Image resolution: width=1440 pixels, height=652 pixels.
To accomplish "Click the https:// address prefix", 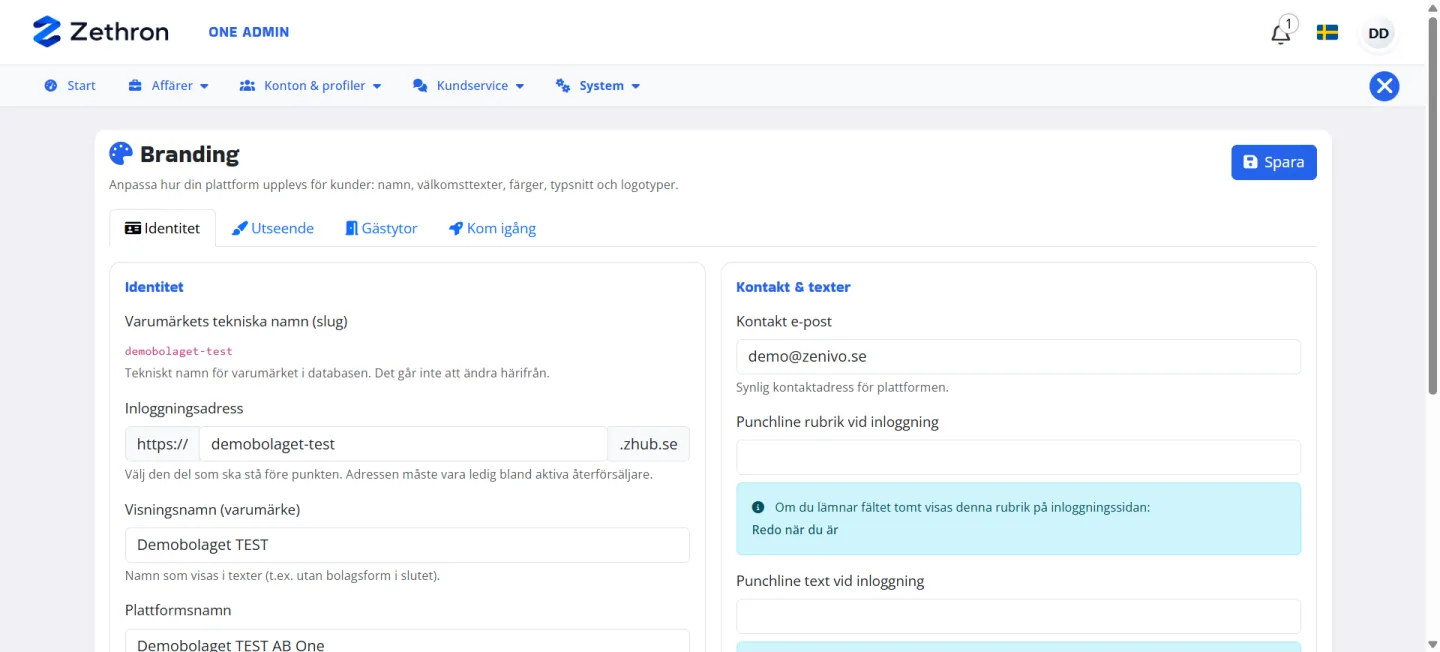I will (x=162, y=444).
